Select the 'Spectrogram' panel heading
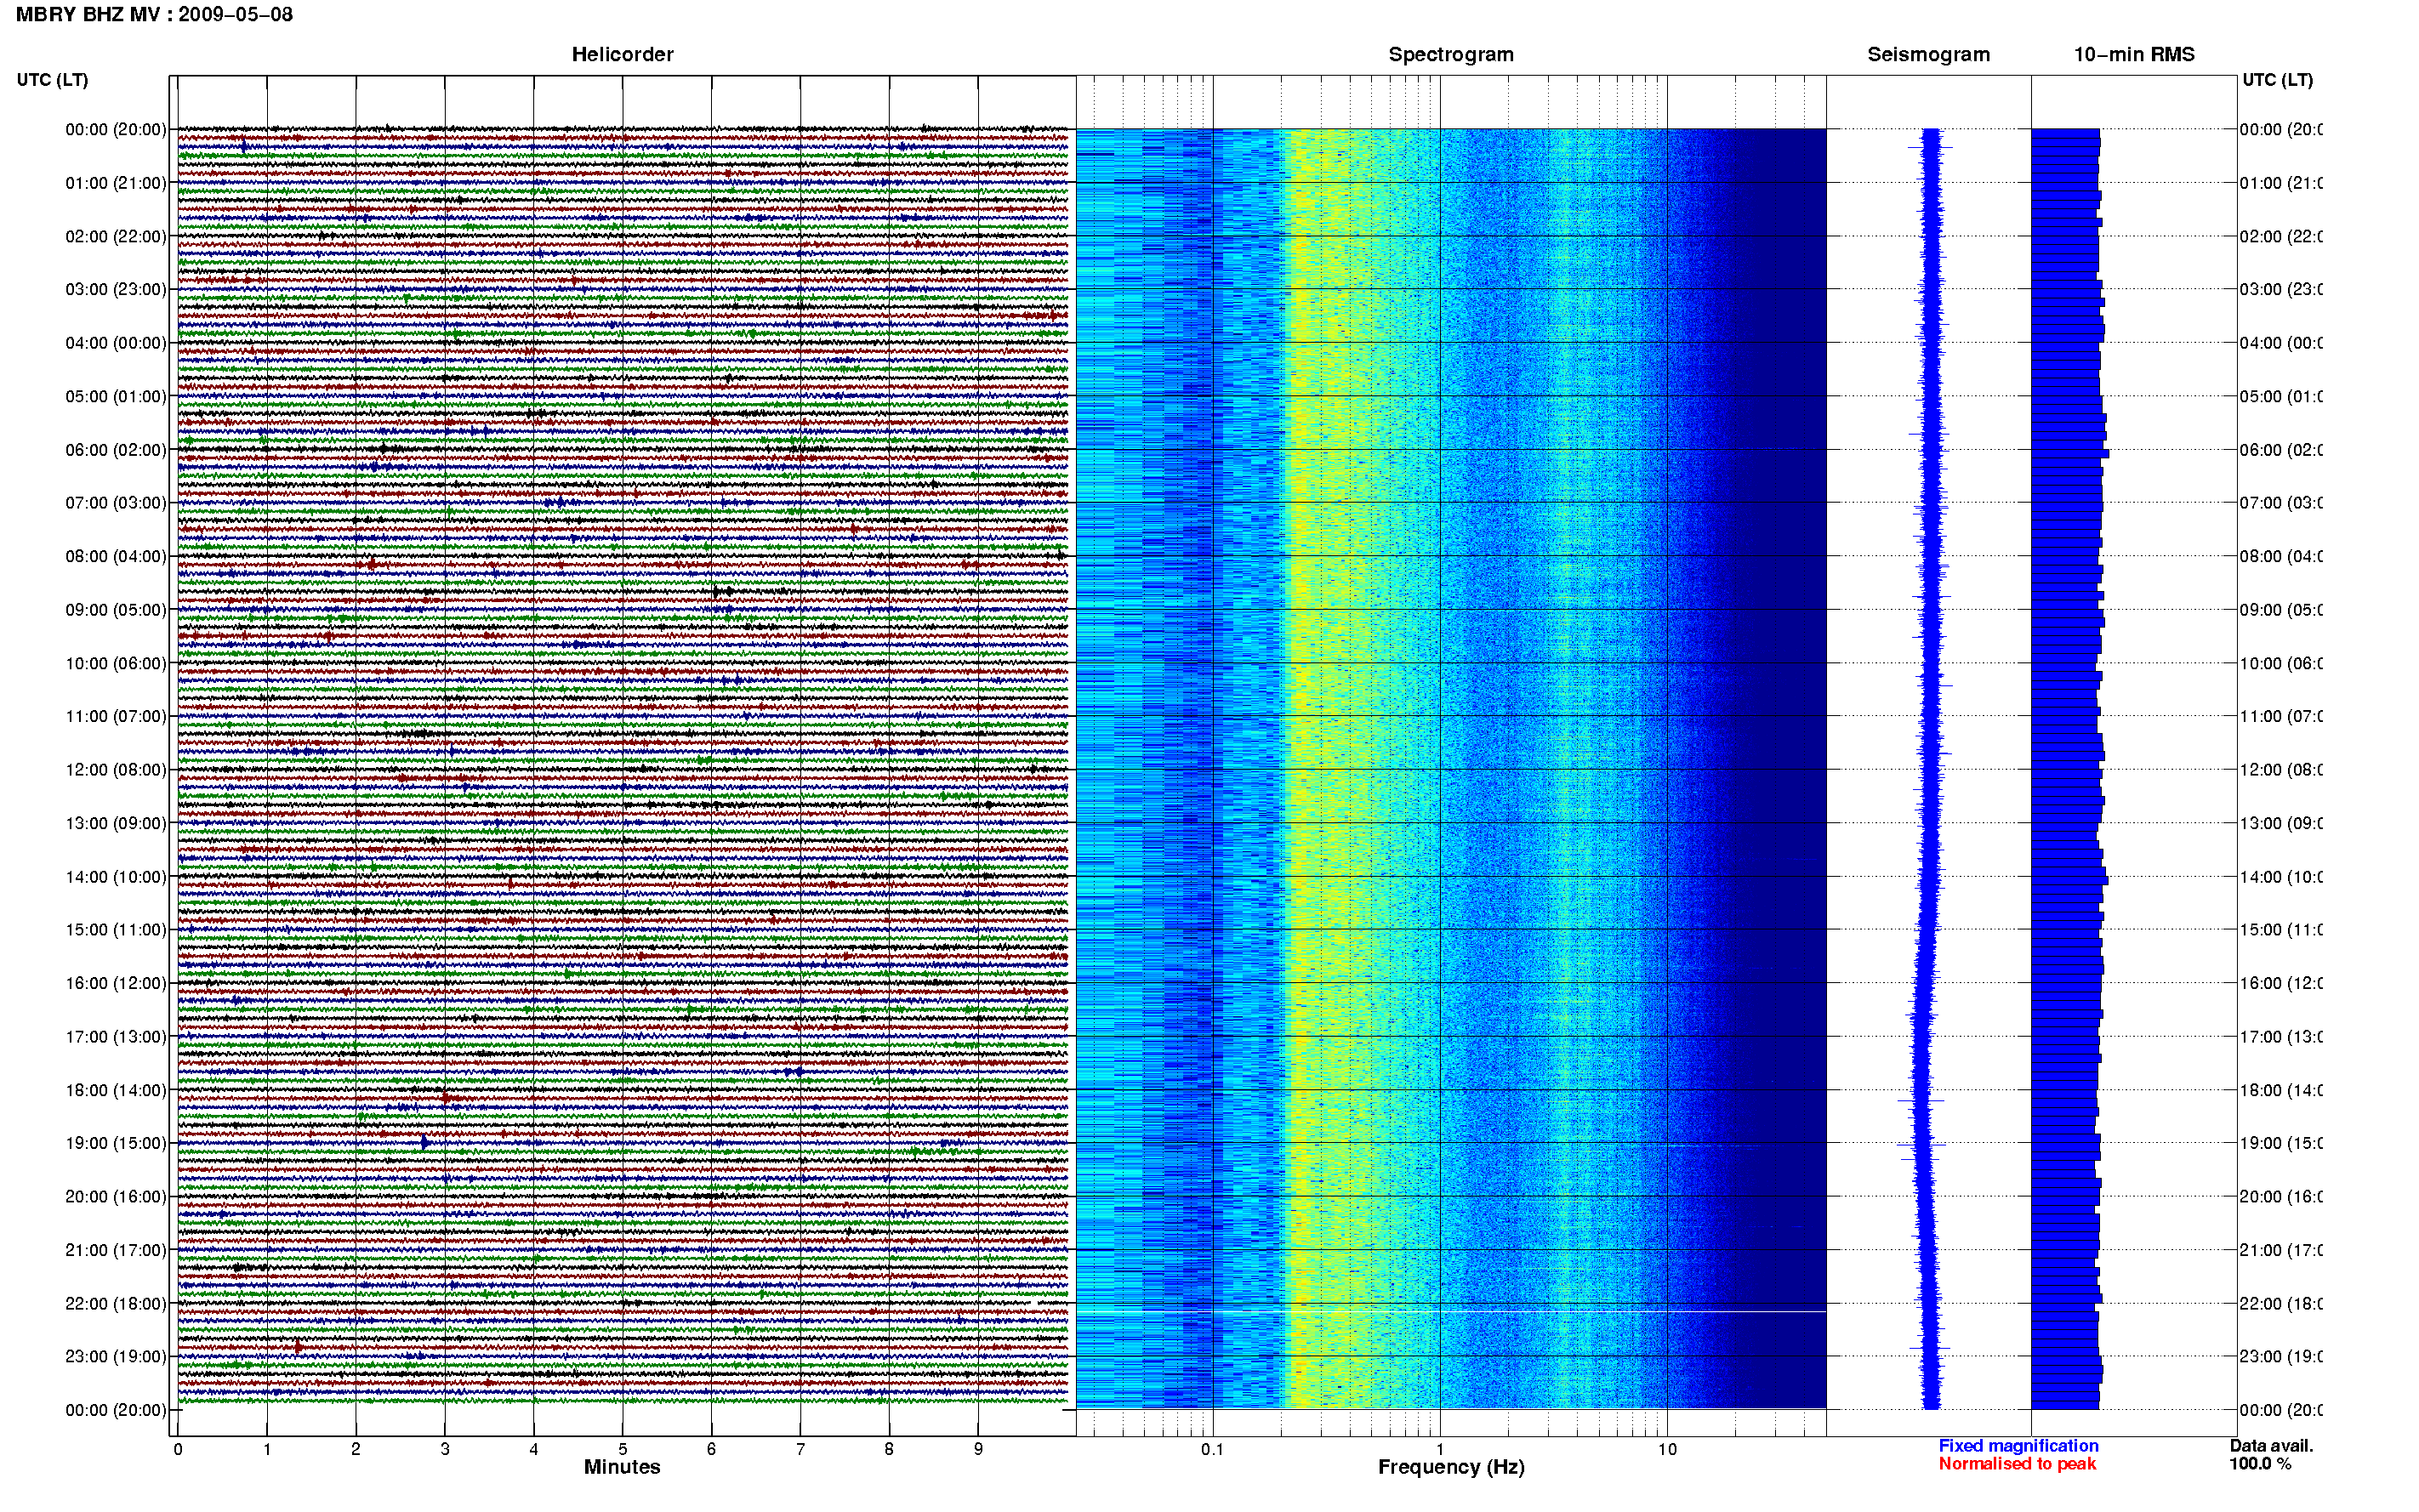The image size is (2419, 1512). (x=1451, y=55)
